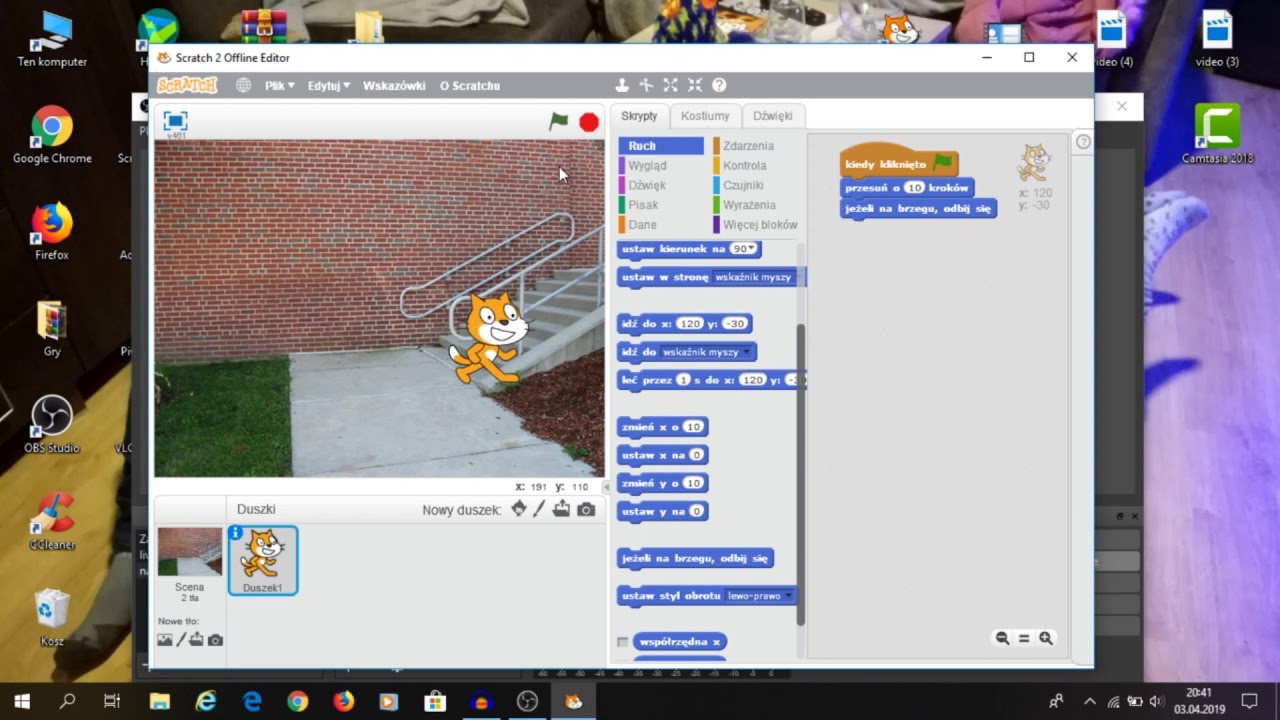Reset scripts area zoom
Image resolution: width=1280 pixels, height=720 pixels.
(1024, 638)
